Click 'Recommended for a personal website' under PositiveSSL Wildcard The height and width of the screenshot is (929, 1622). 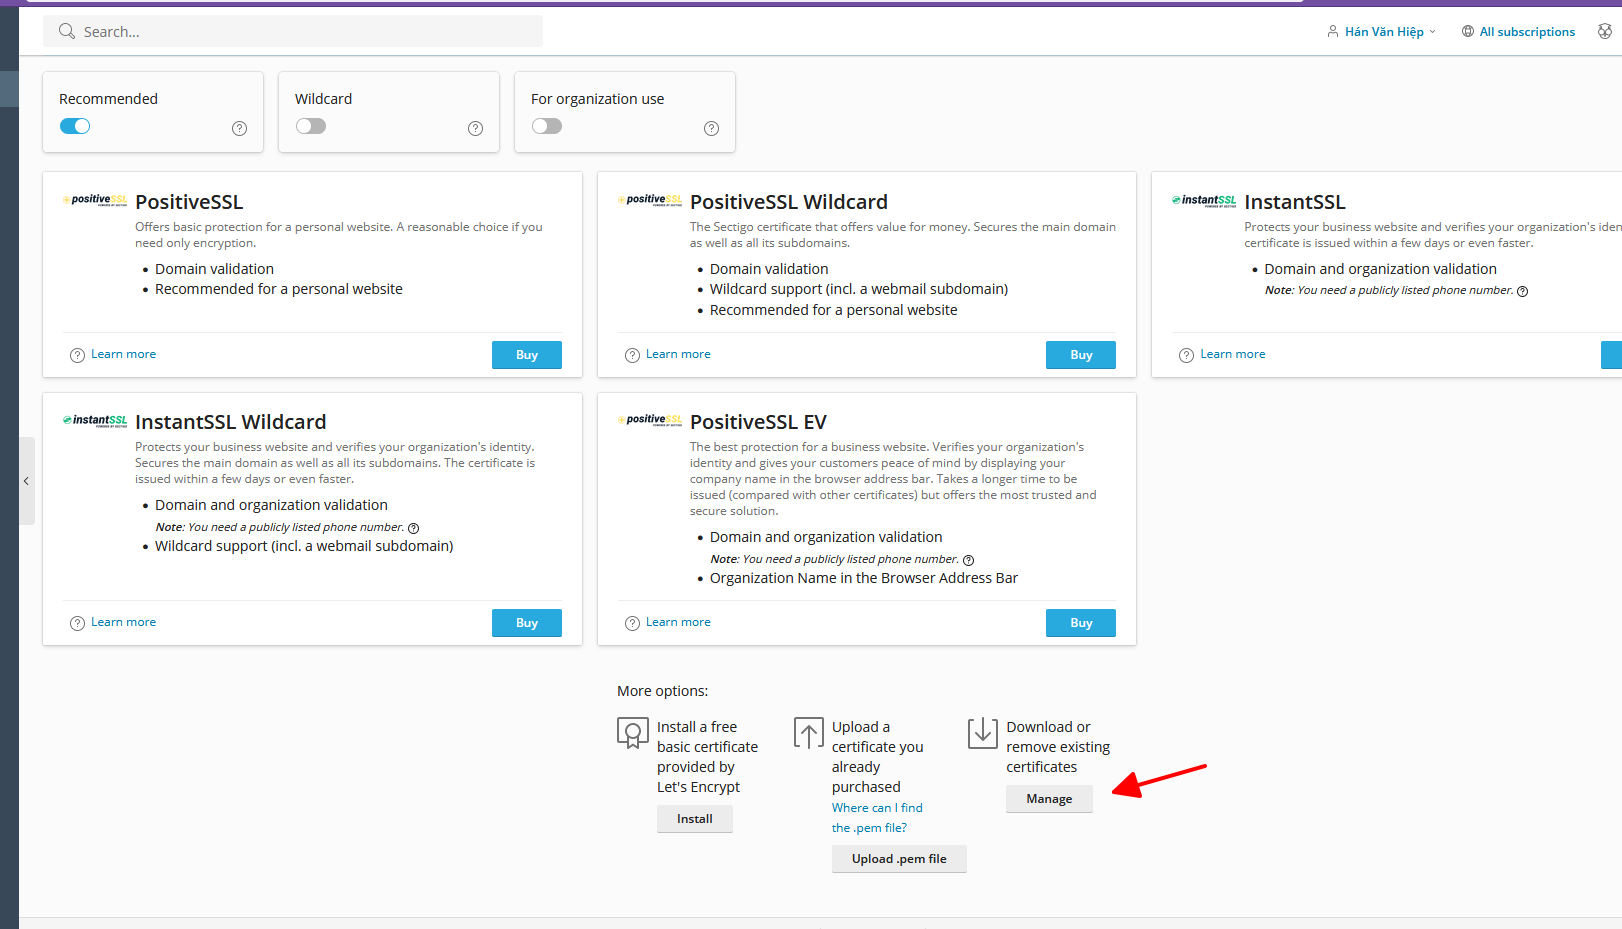[x=834, y=310]
